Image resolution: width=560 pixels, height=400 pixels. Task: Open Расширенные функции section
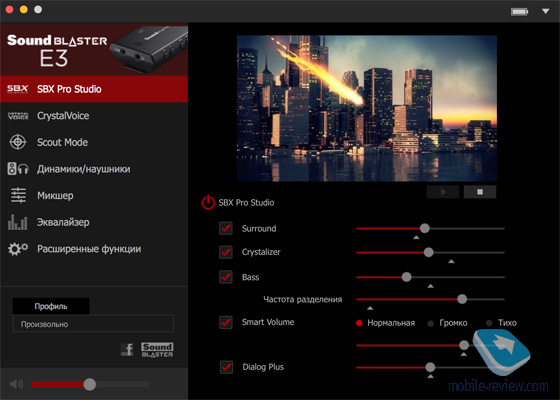[94, 249]
